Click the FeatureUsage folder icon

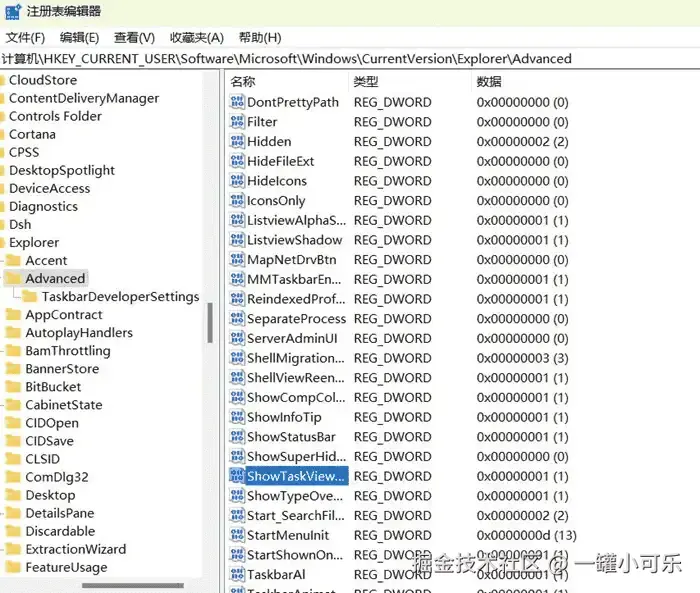(x=13, y=567)
